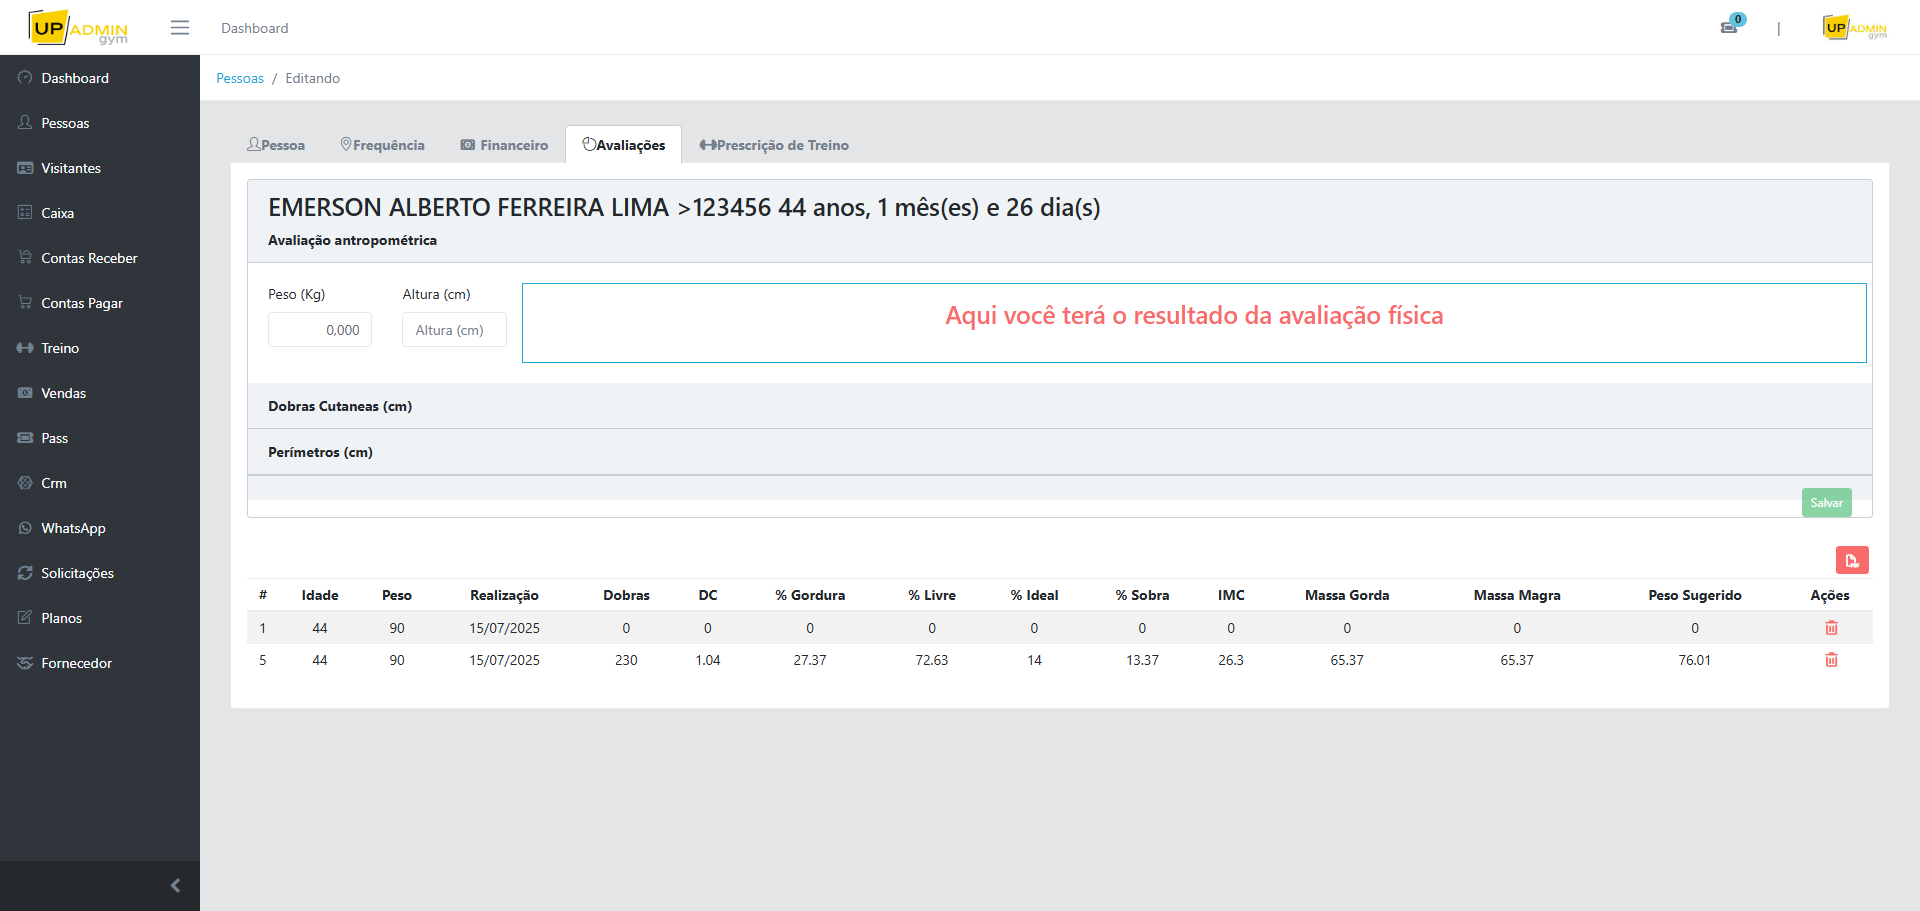
Task: Collapse sidebar using the bottom chevron arrow
Action: point(175,886)
